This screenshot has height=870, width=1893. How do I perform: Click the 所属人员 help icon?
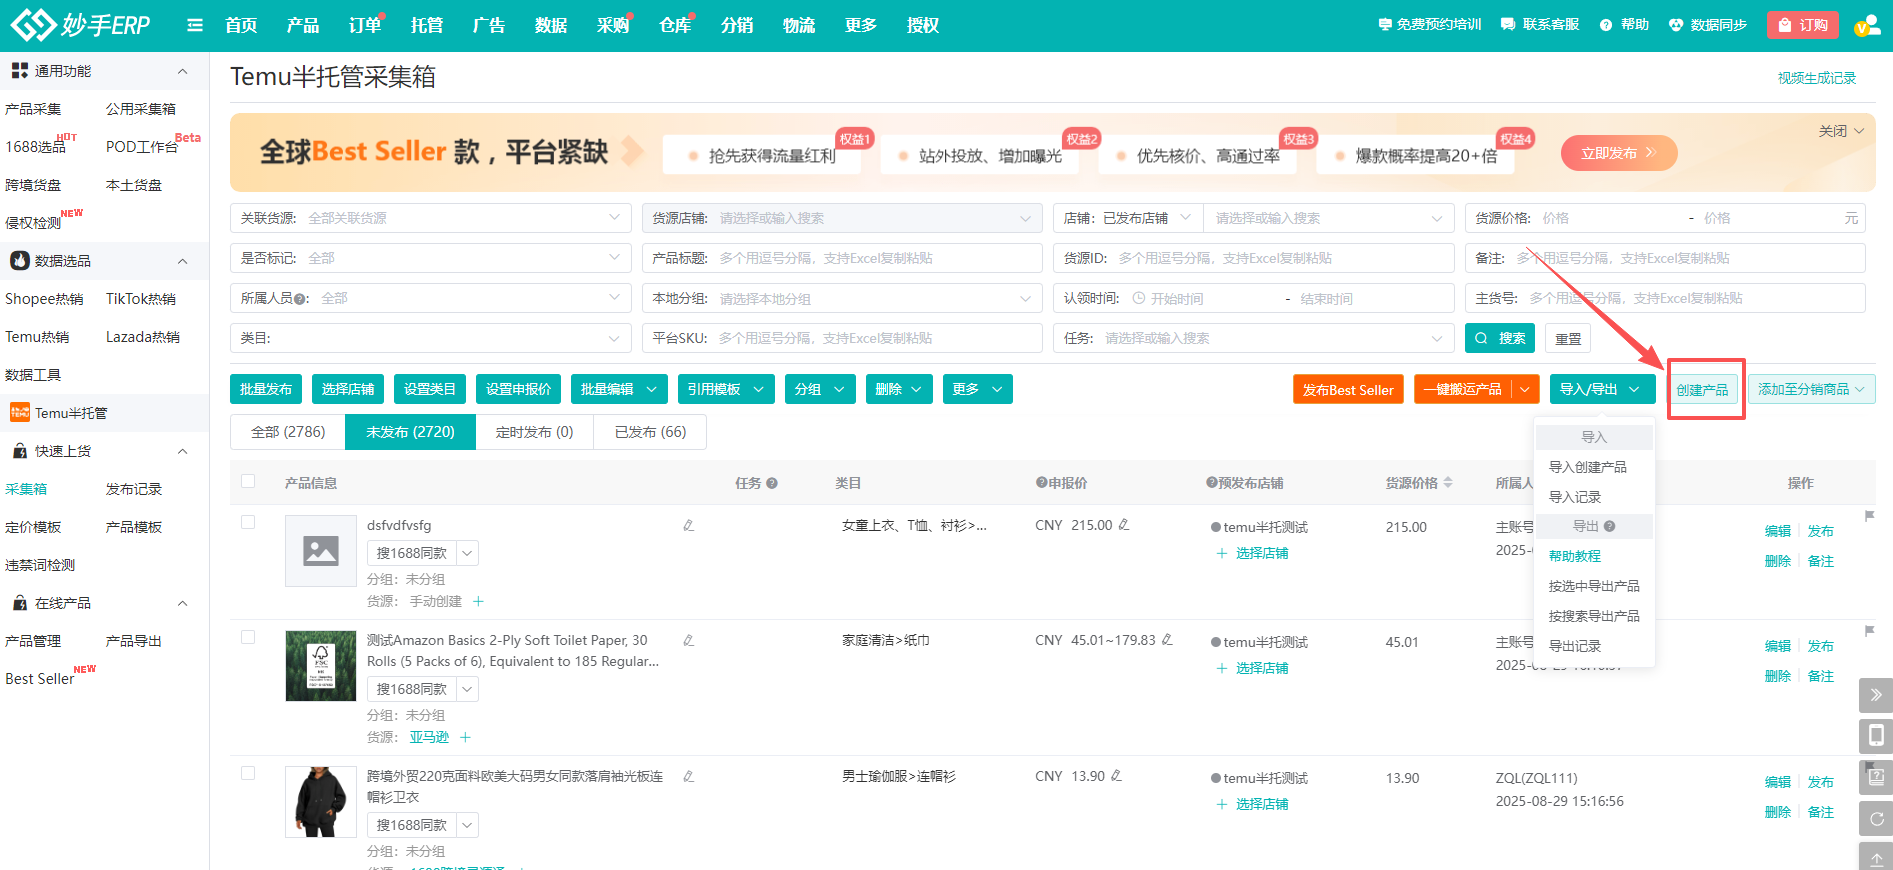[300, 299]
